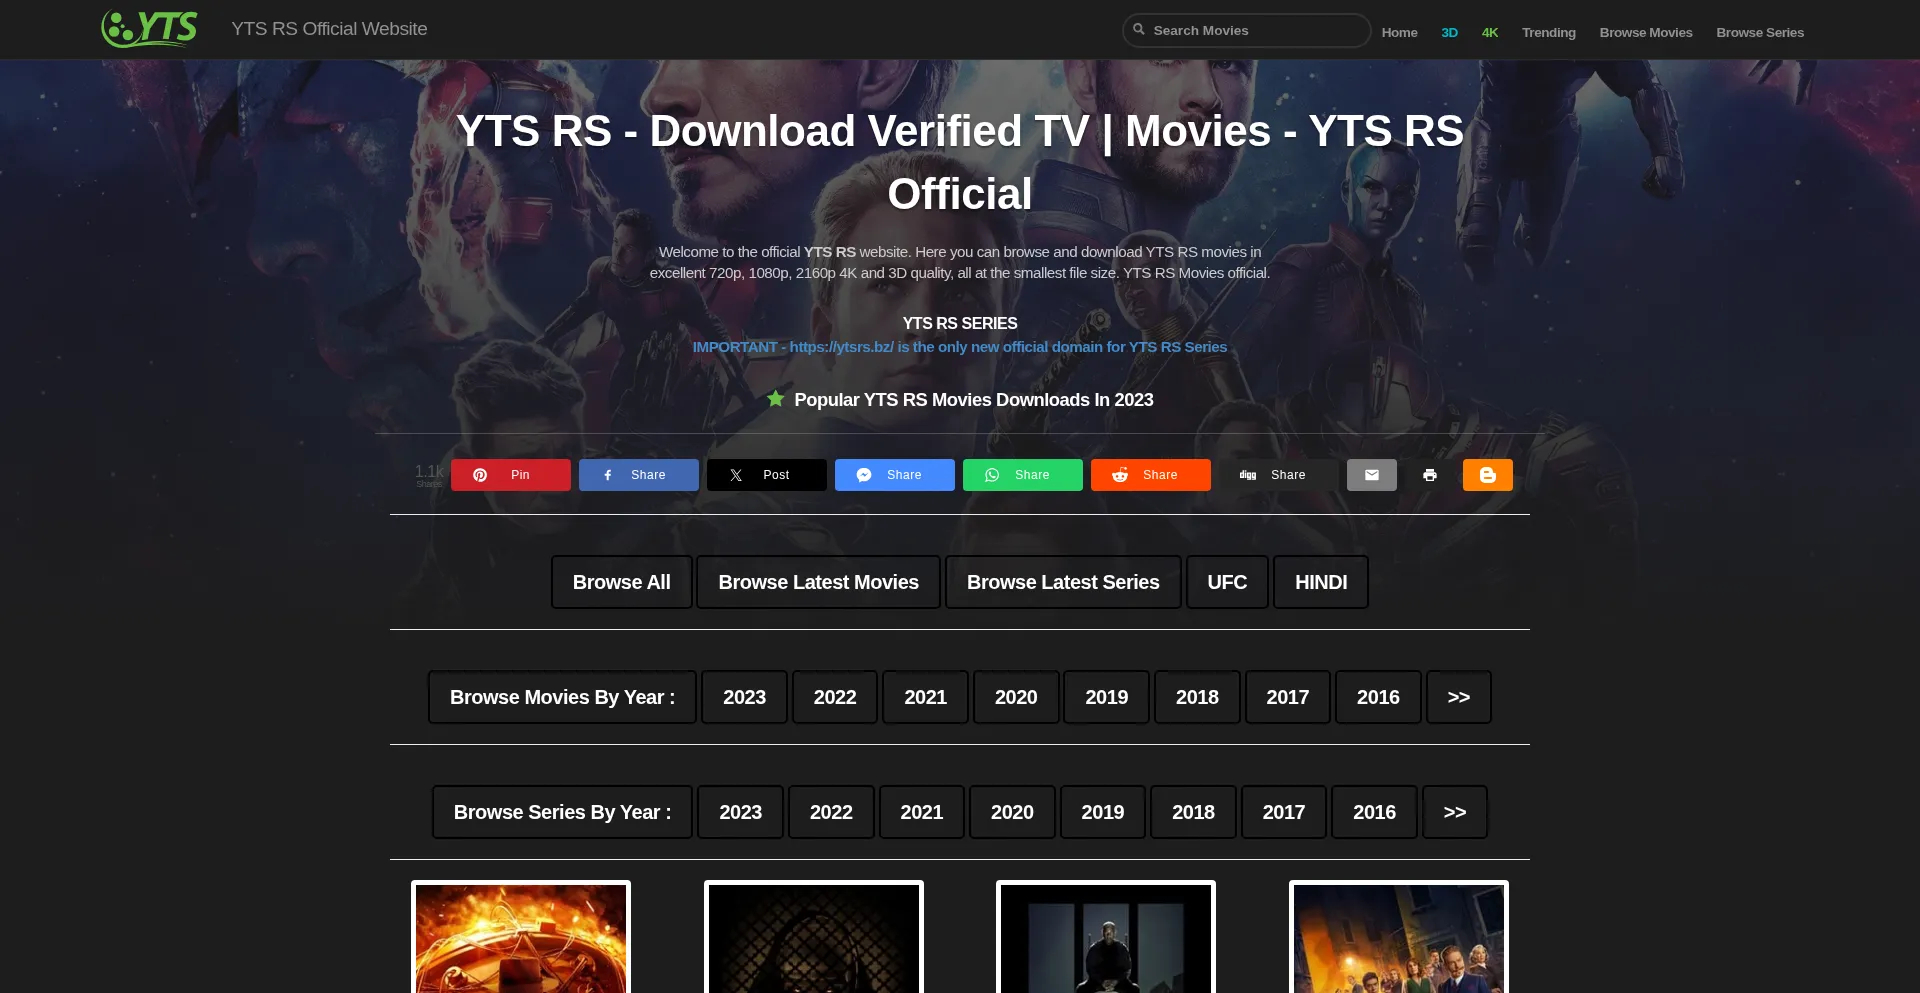Show more movie years with >>
The height and width of the screenshot is (993, 1920).
pyautogui.click(x=1458, y=697)
